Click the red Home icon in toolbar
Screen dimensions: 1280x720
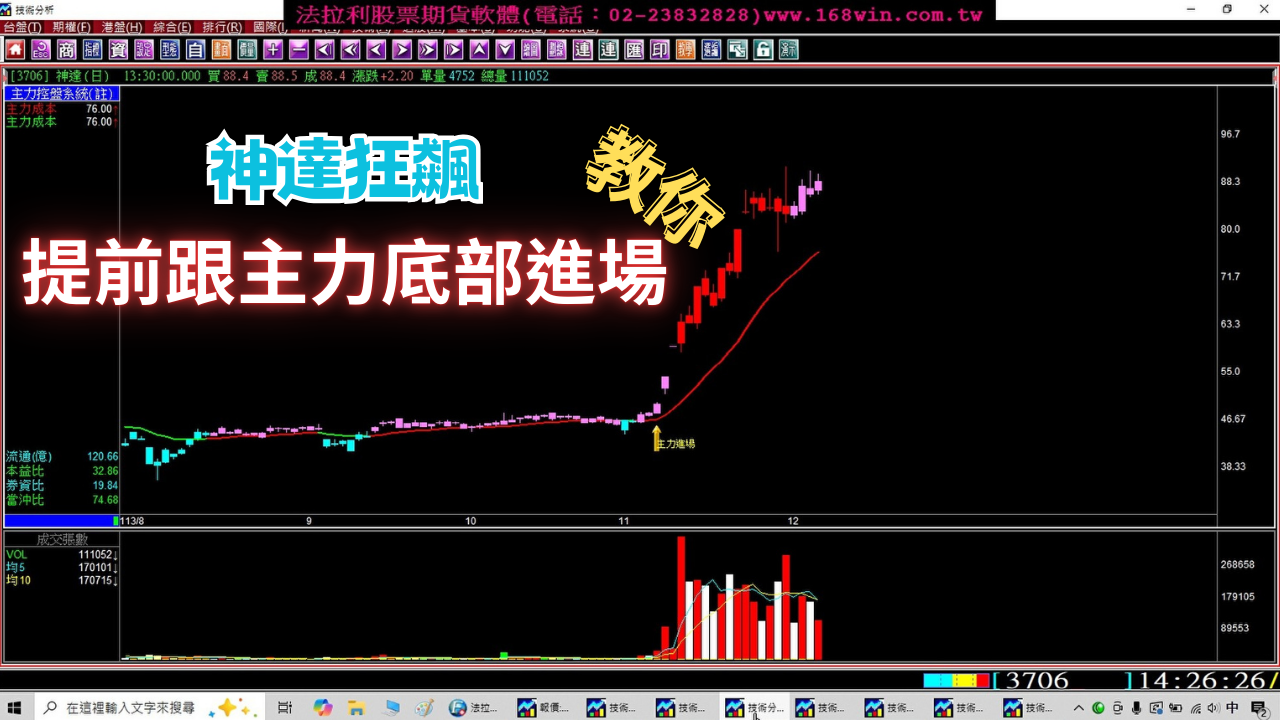coord(15,50)
